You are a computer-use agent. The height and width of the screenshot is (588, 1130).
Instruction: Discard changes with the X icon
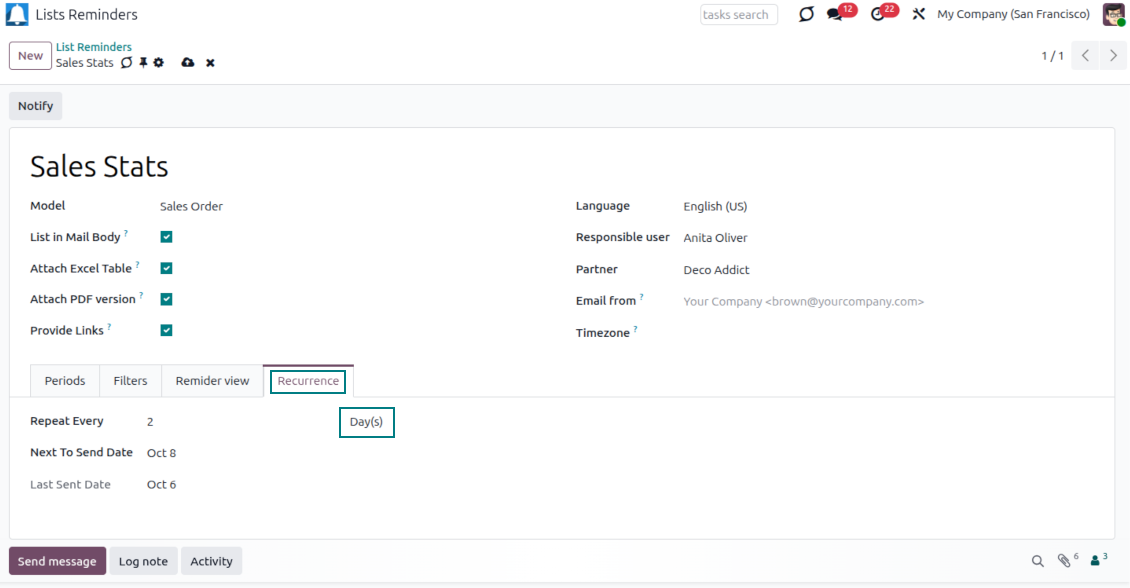coord(210,63)
